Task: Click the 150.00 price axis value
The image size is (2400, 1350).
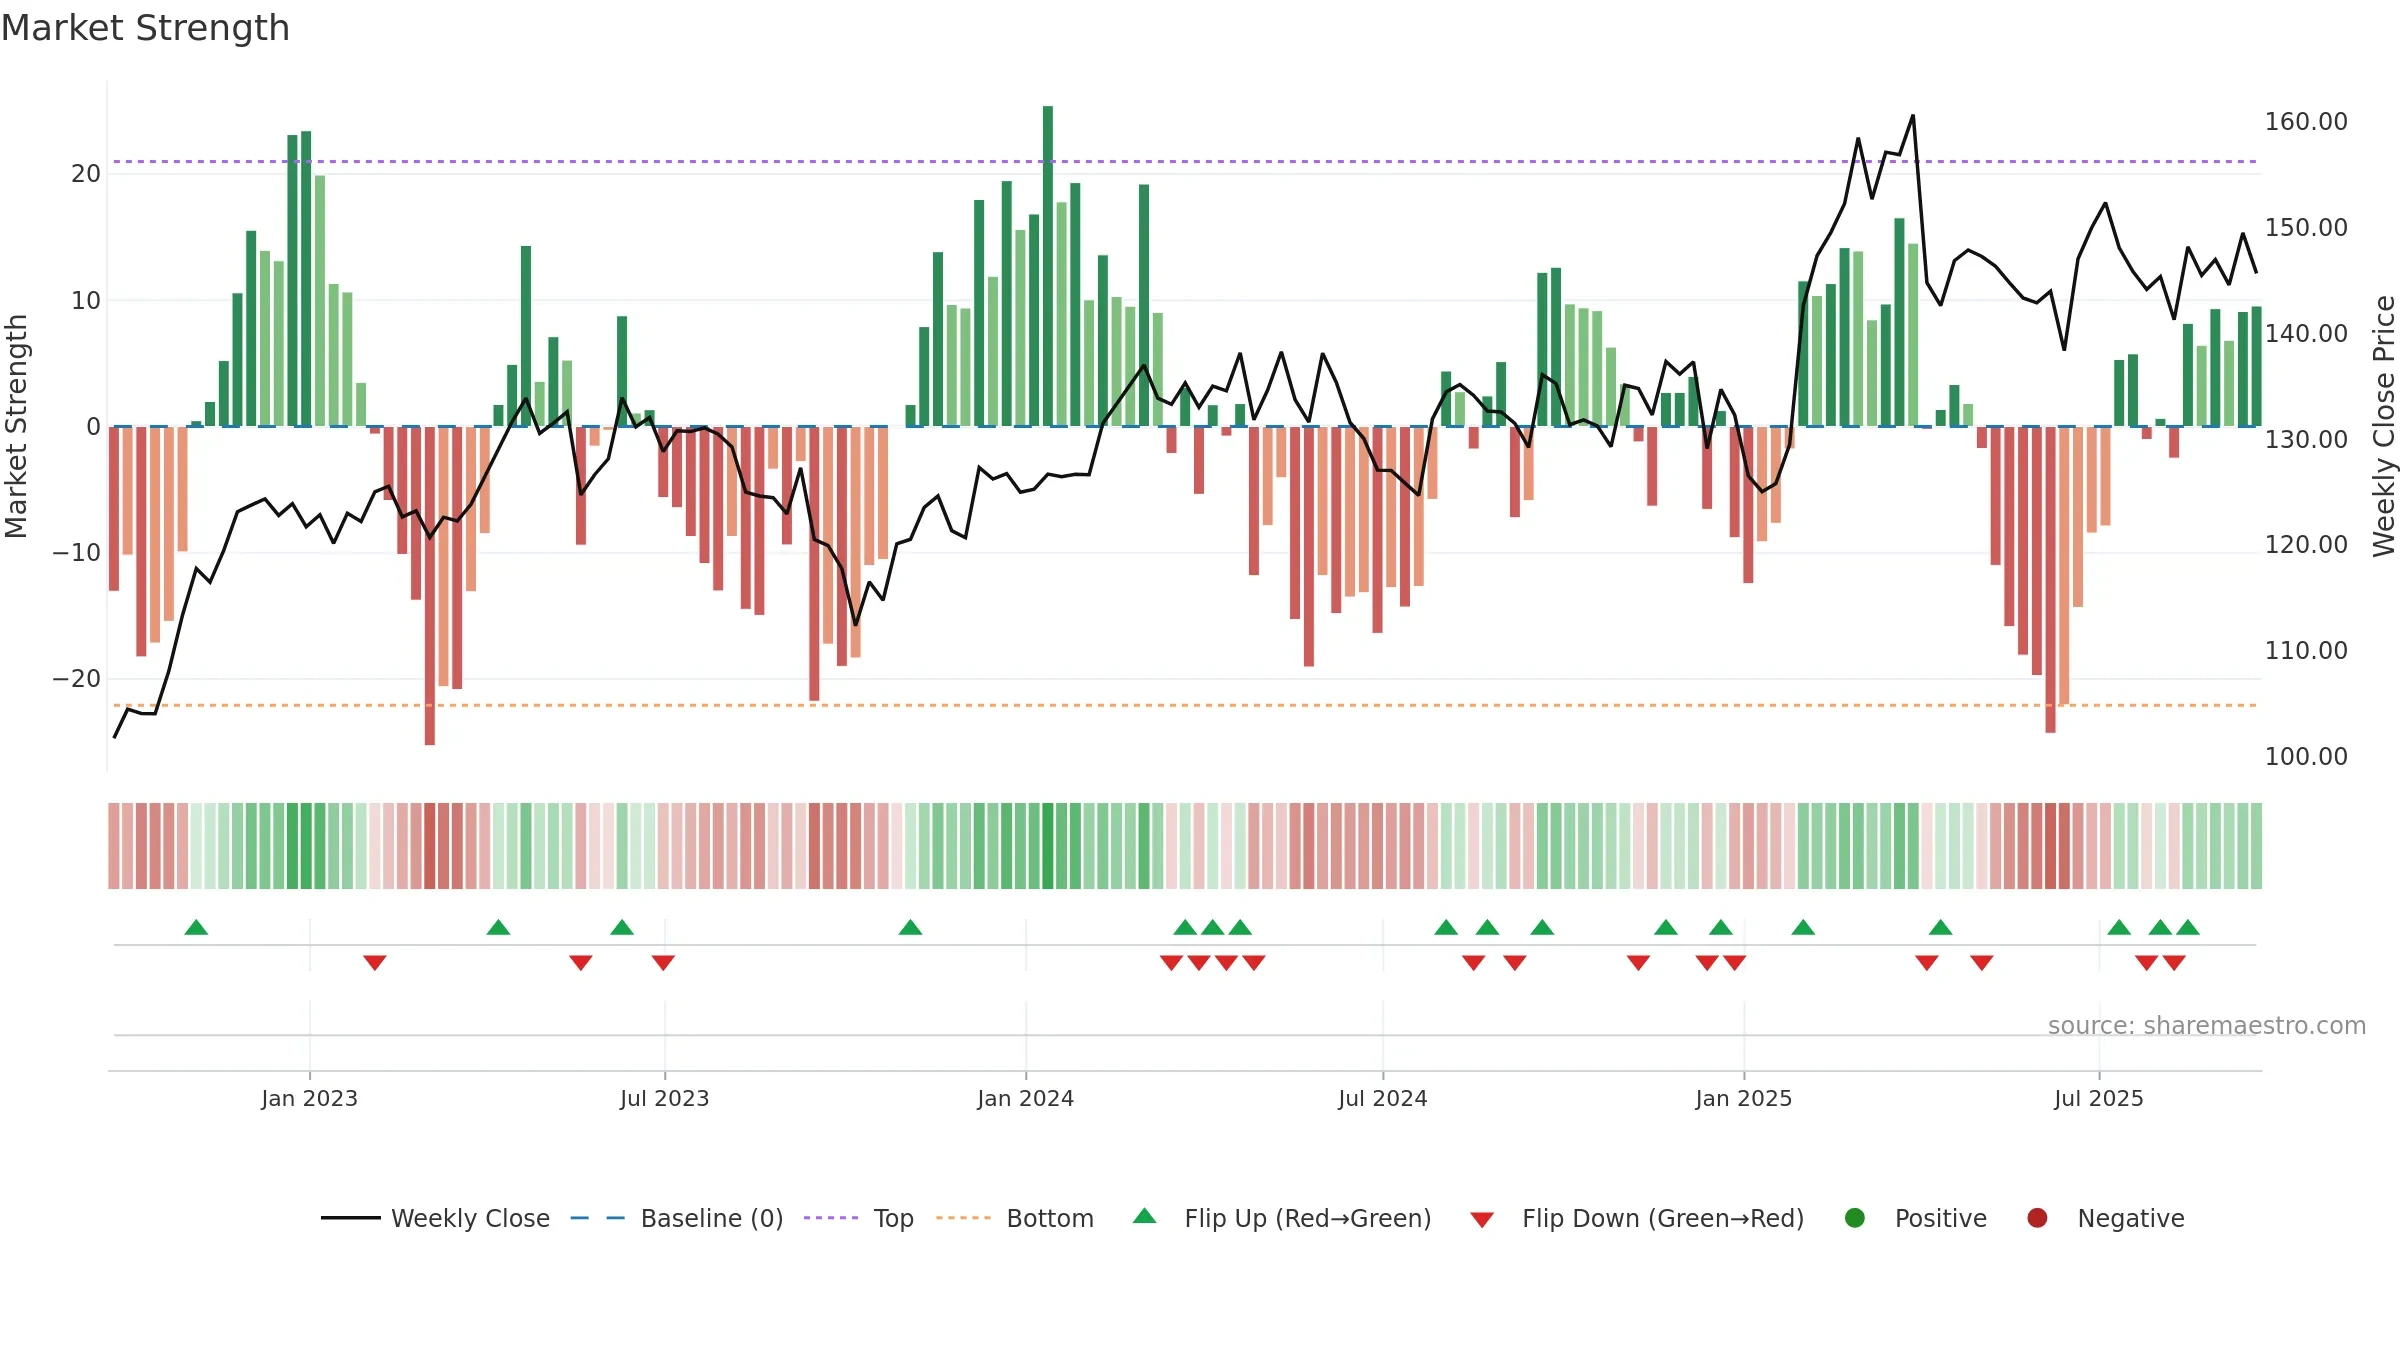Action: (2306, 228)
